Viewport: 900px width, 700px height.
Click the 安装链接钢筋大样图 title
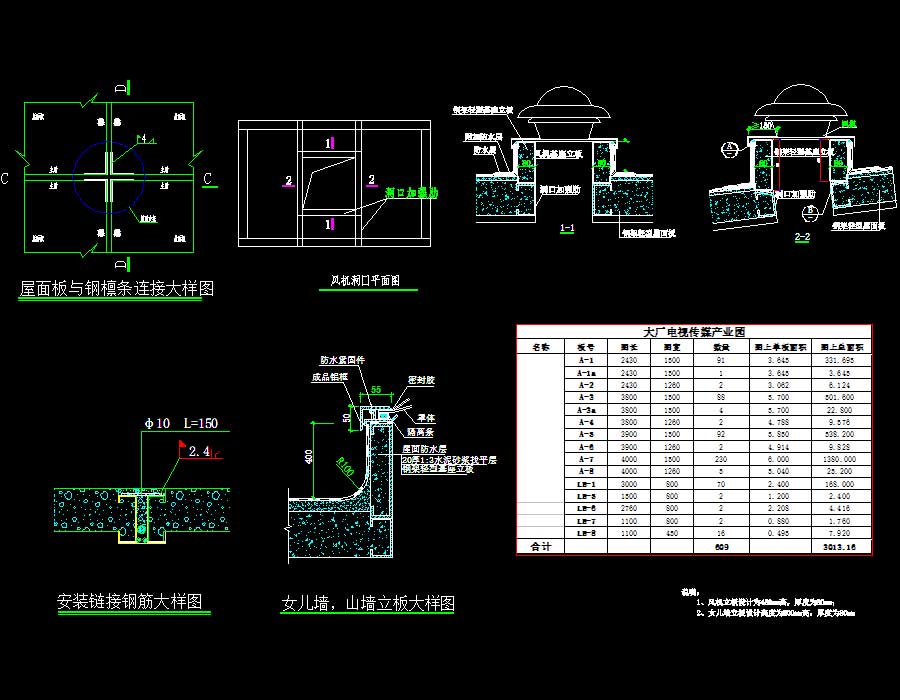(x=130, y=601)
